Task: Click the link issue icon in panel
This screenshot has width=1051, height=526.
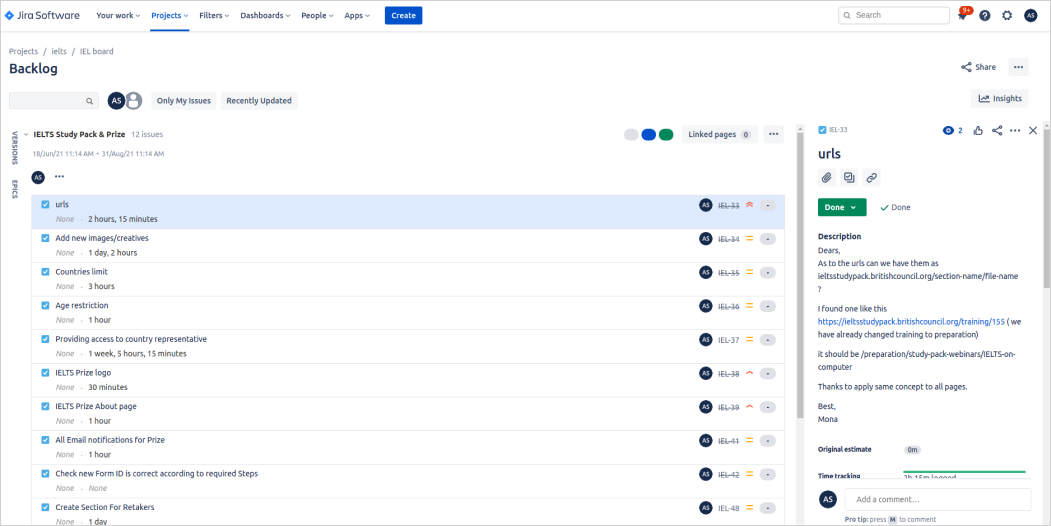Action: (x=871, y=178)
